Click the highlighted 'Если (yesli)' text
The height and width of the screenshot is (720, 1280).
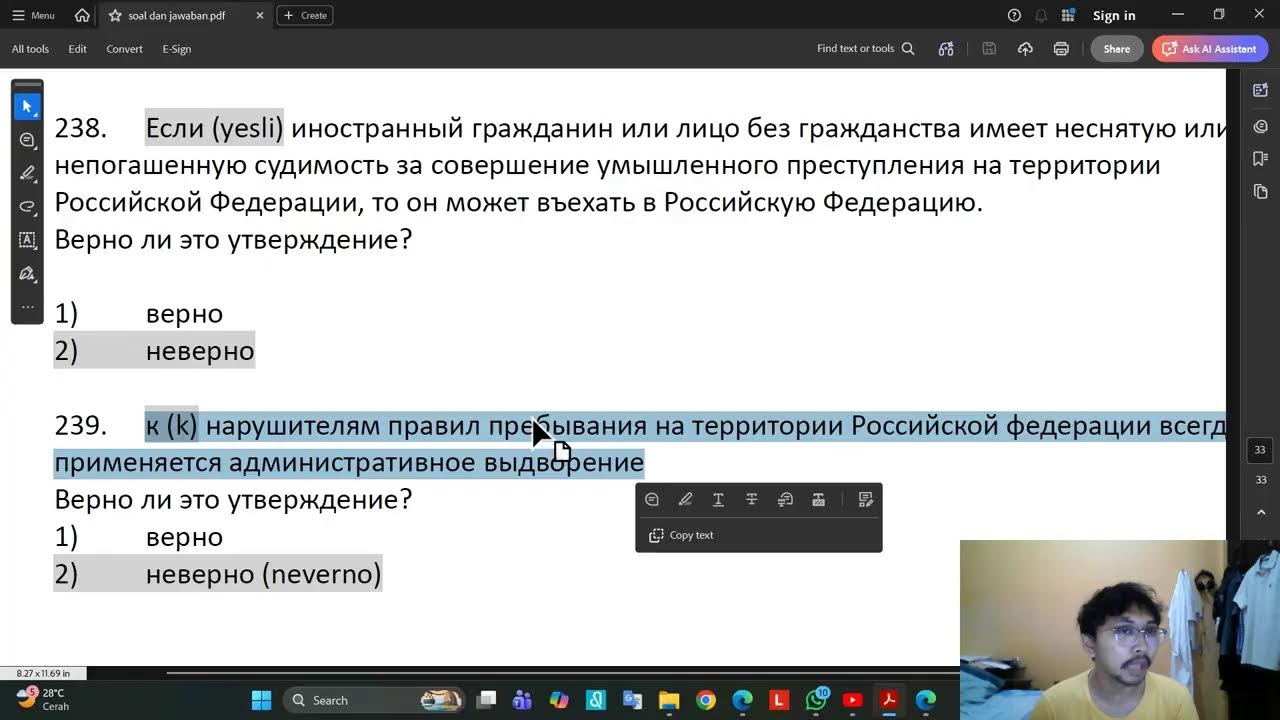(215, 128)
